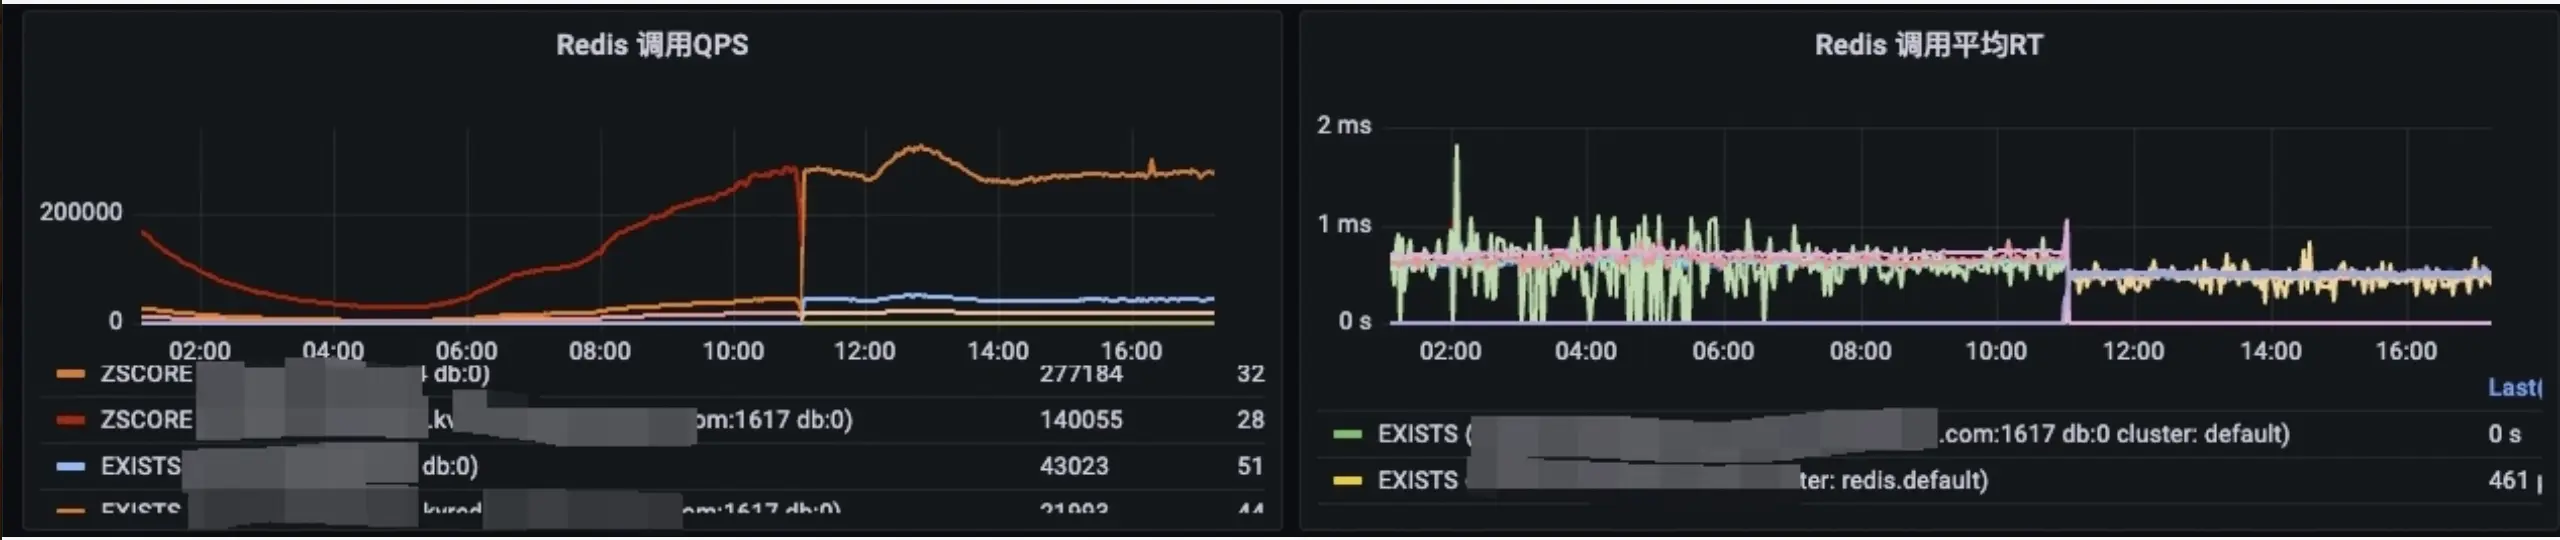The width and height of the screenshot is (2560, 540).
Task: Click the 277184 value in QPS legend
Action: click(1081, 374)
